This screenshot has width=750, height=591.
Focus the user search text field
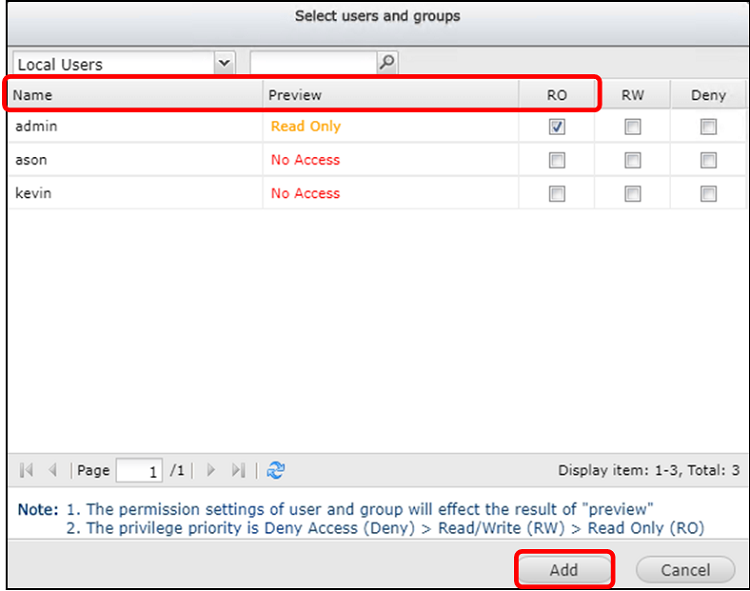click(314, 63)
